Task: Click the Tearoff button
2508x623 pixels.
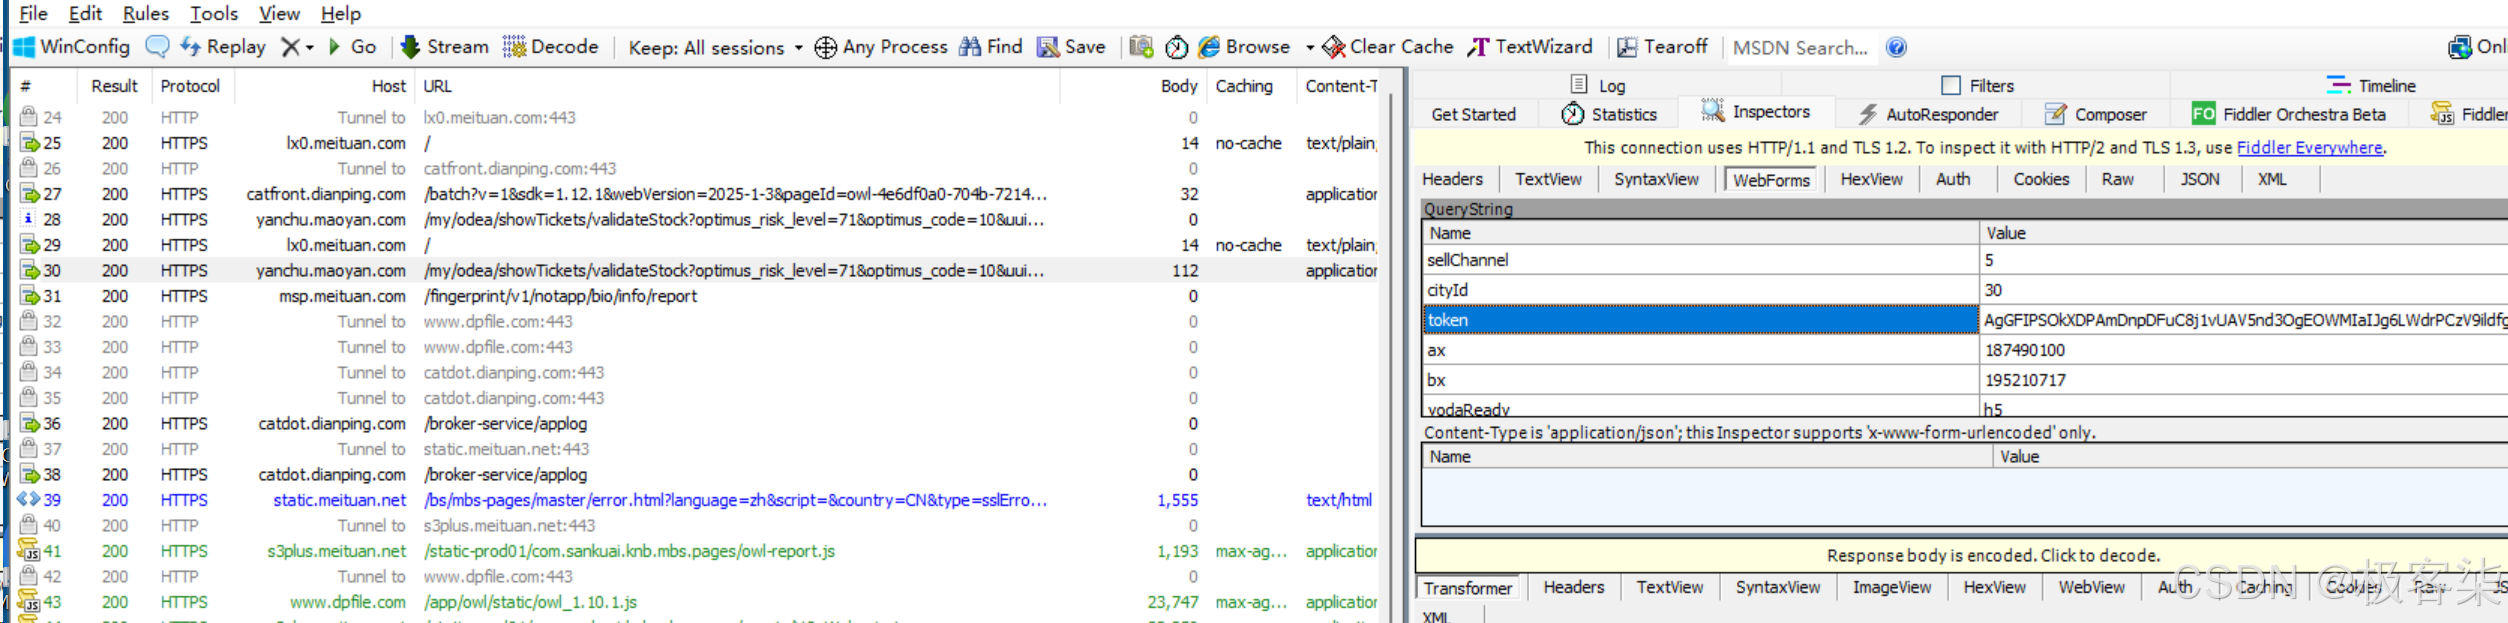Action: coord(1663,47)
